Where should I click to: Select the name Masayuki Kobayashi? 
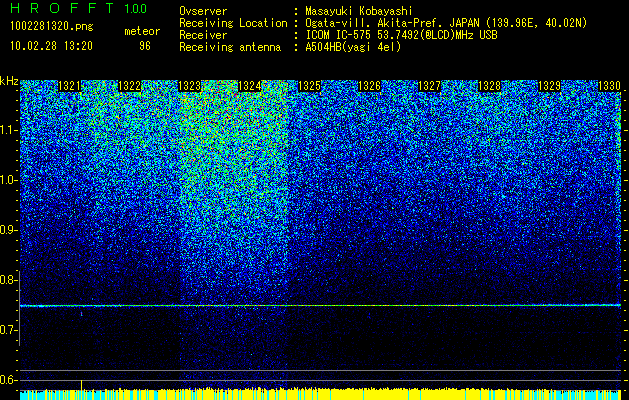[x=359, y=11]
